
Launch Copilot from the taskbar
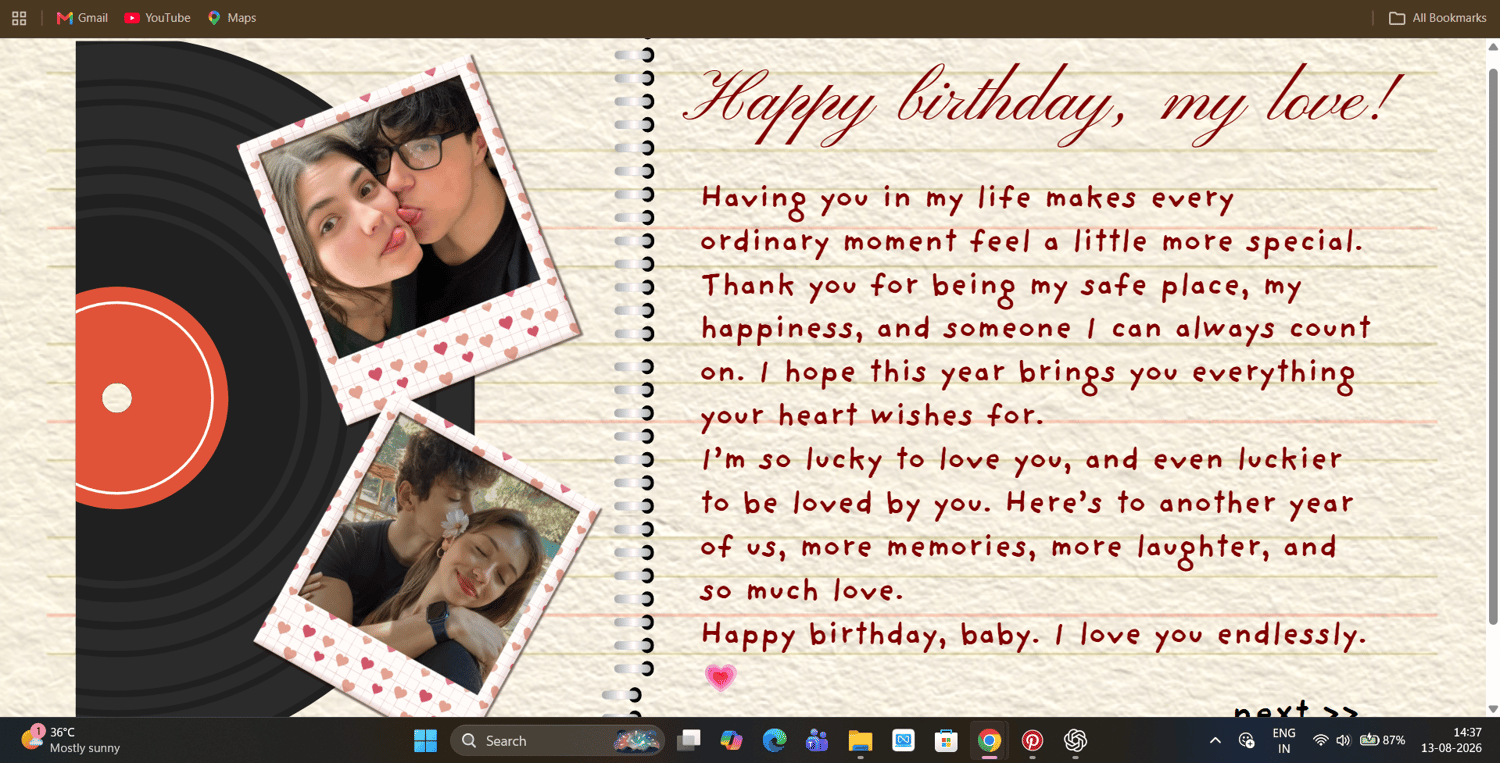[731, 740]
